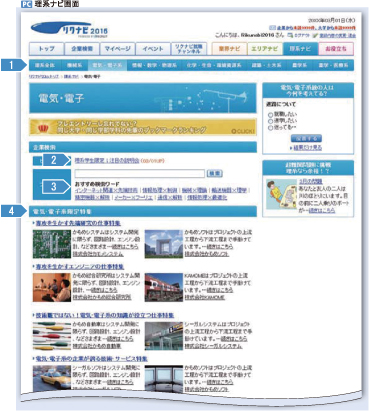Open the 企業検索 tab
369x411 pixels.
82,49
